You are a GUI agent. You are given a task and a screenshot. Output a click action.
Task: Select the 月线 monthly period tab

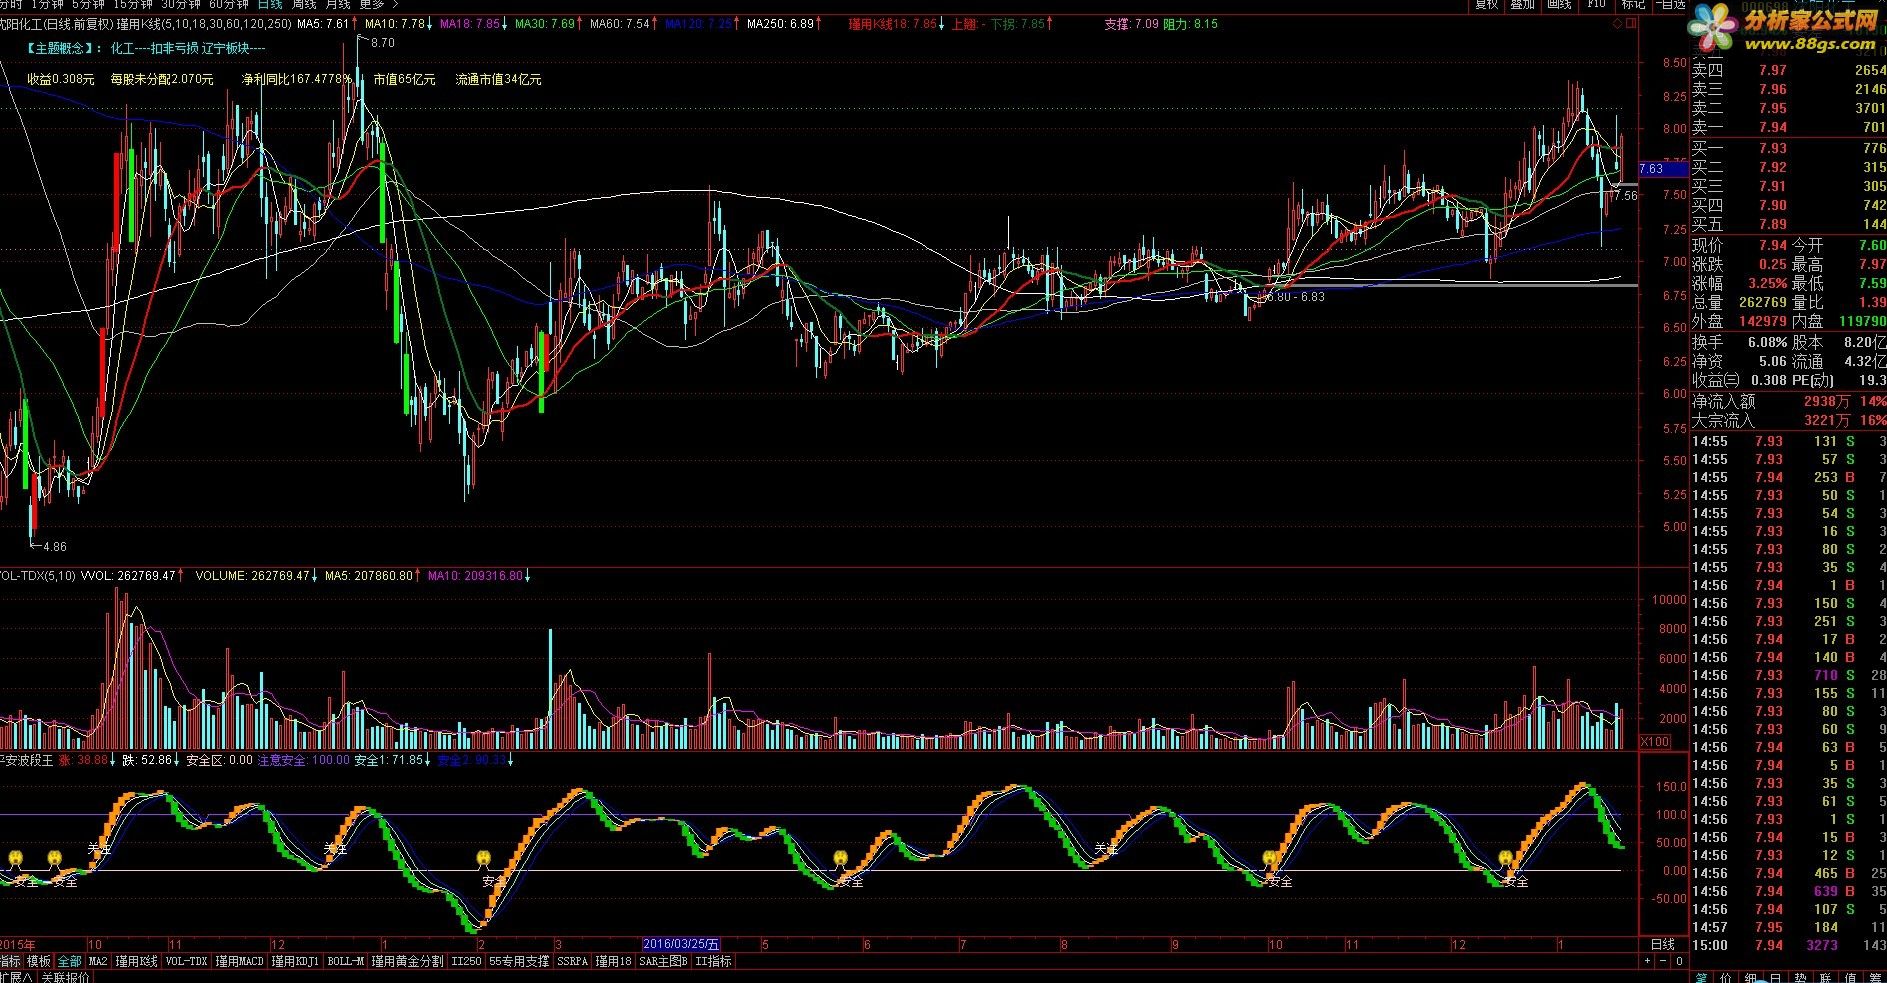point(338,4)
